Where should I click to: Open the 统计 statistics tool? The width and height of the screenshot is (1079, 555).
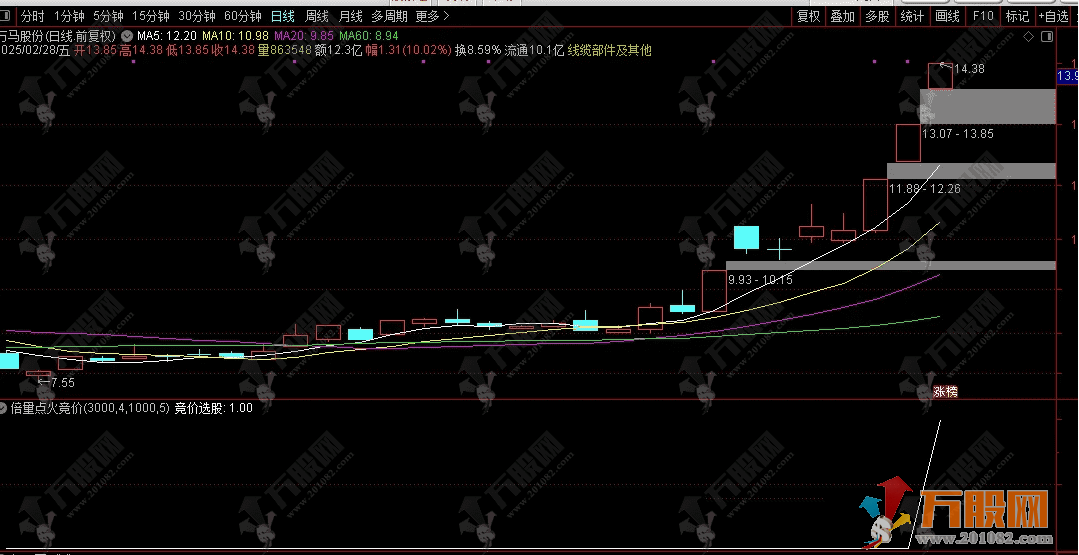tap(912, 16)
